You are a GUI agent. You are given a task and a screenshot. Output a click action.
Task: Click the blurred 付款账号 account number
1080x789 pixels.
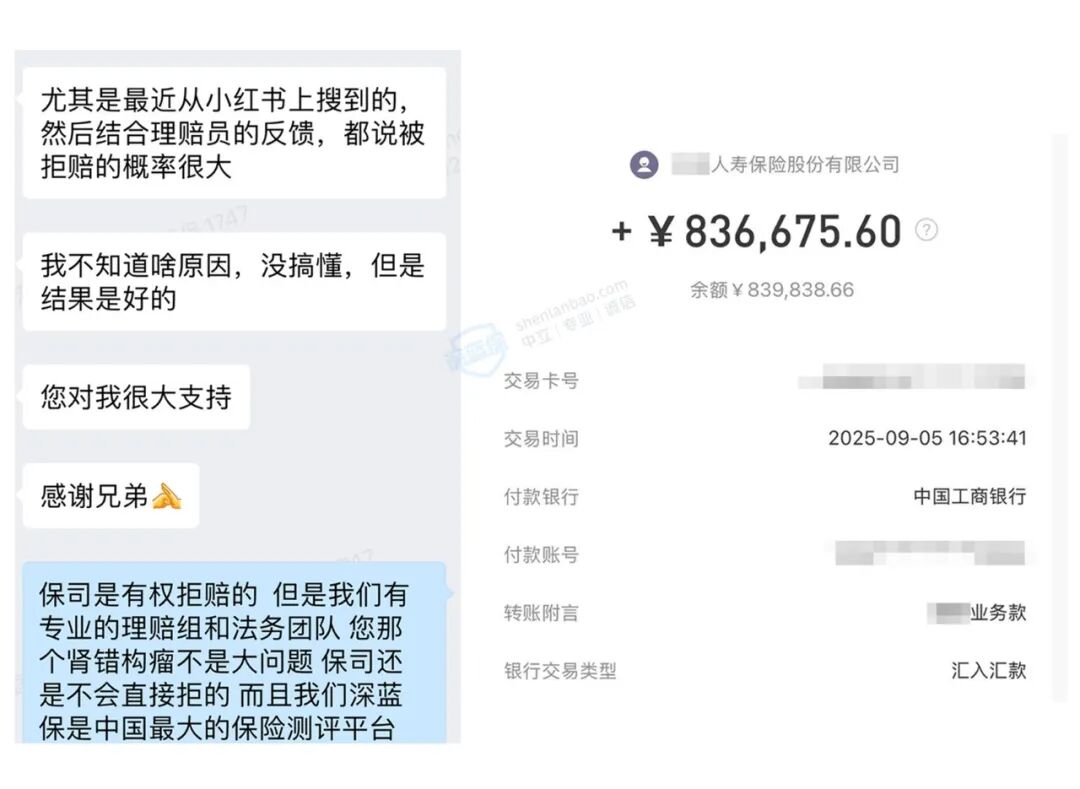929,553
